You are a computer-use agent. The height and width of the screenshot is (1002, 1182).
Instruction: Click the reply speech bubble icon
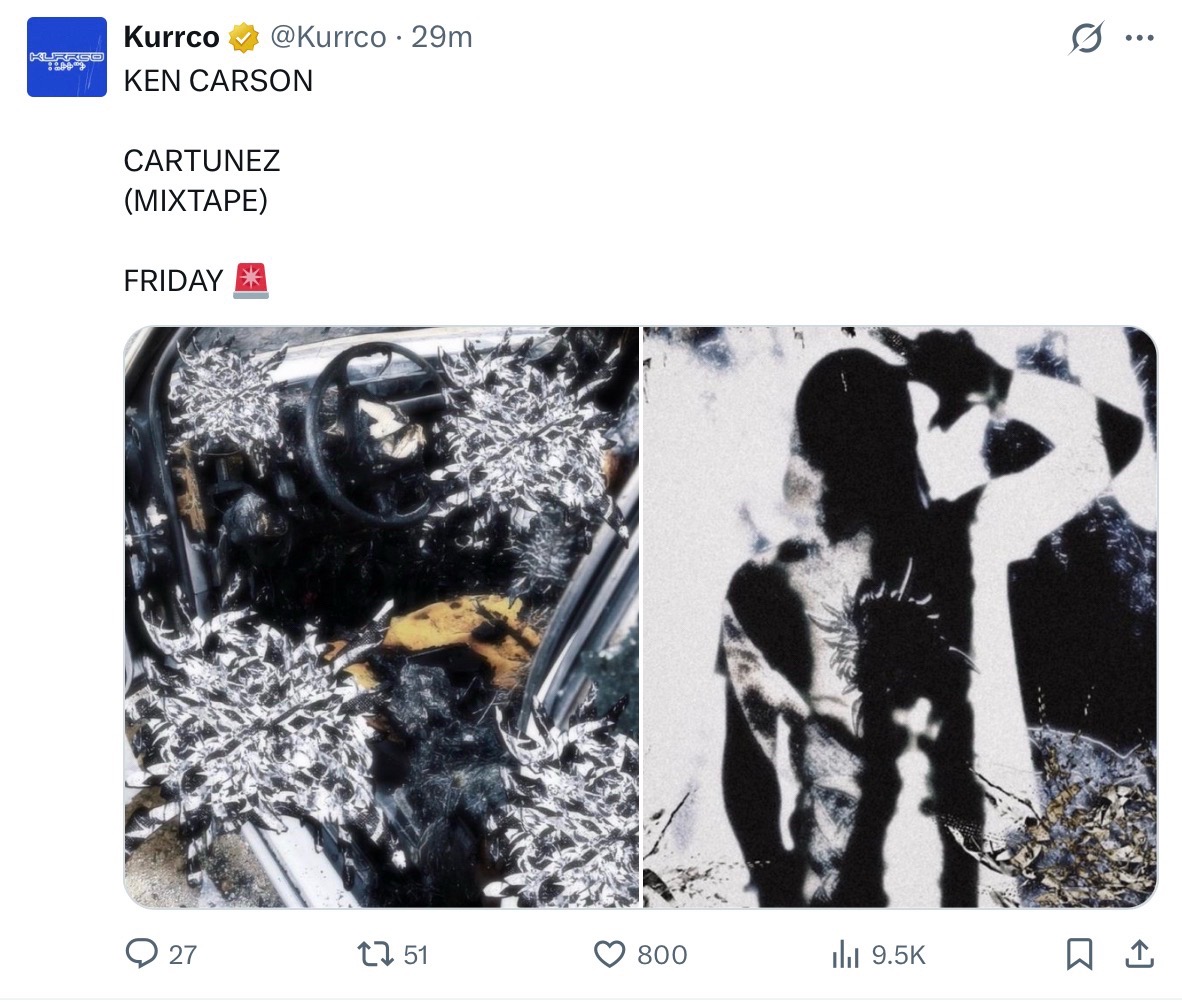tap(141, 954)
